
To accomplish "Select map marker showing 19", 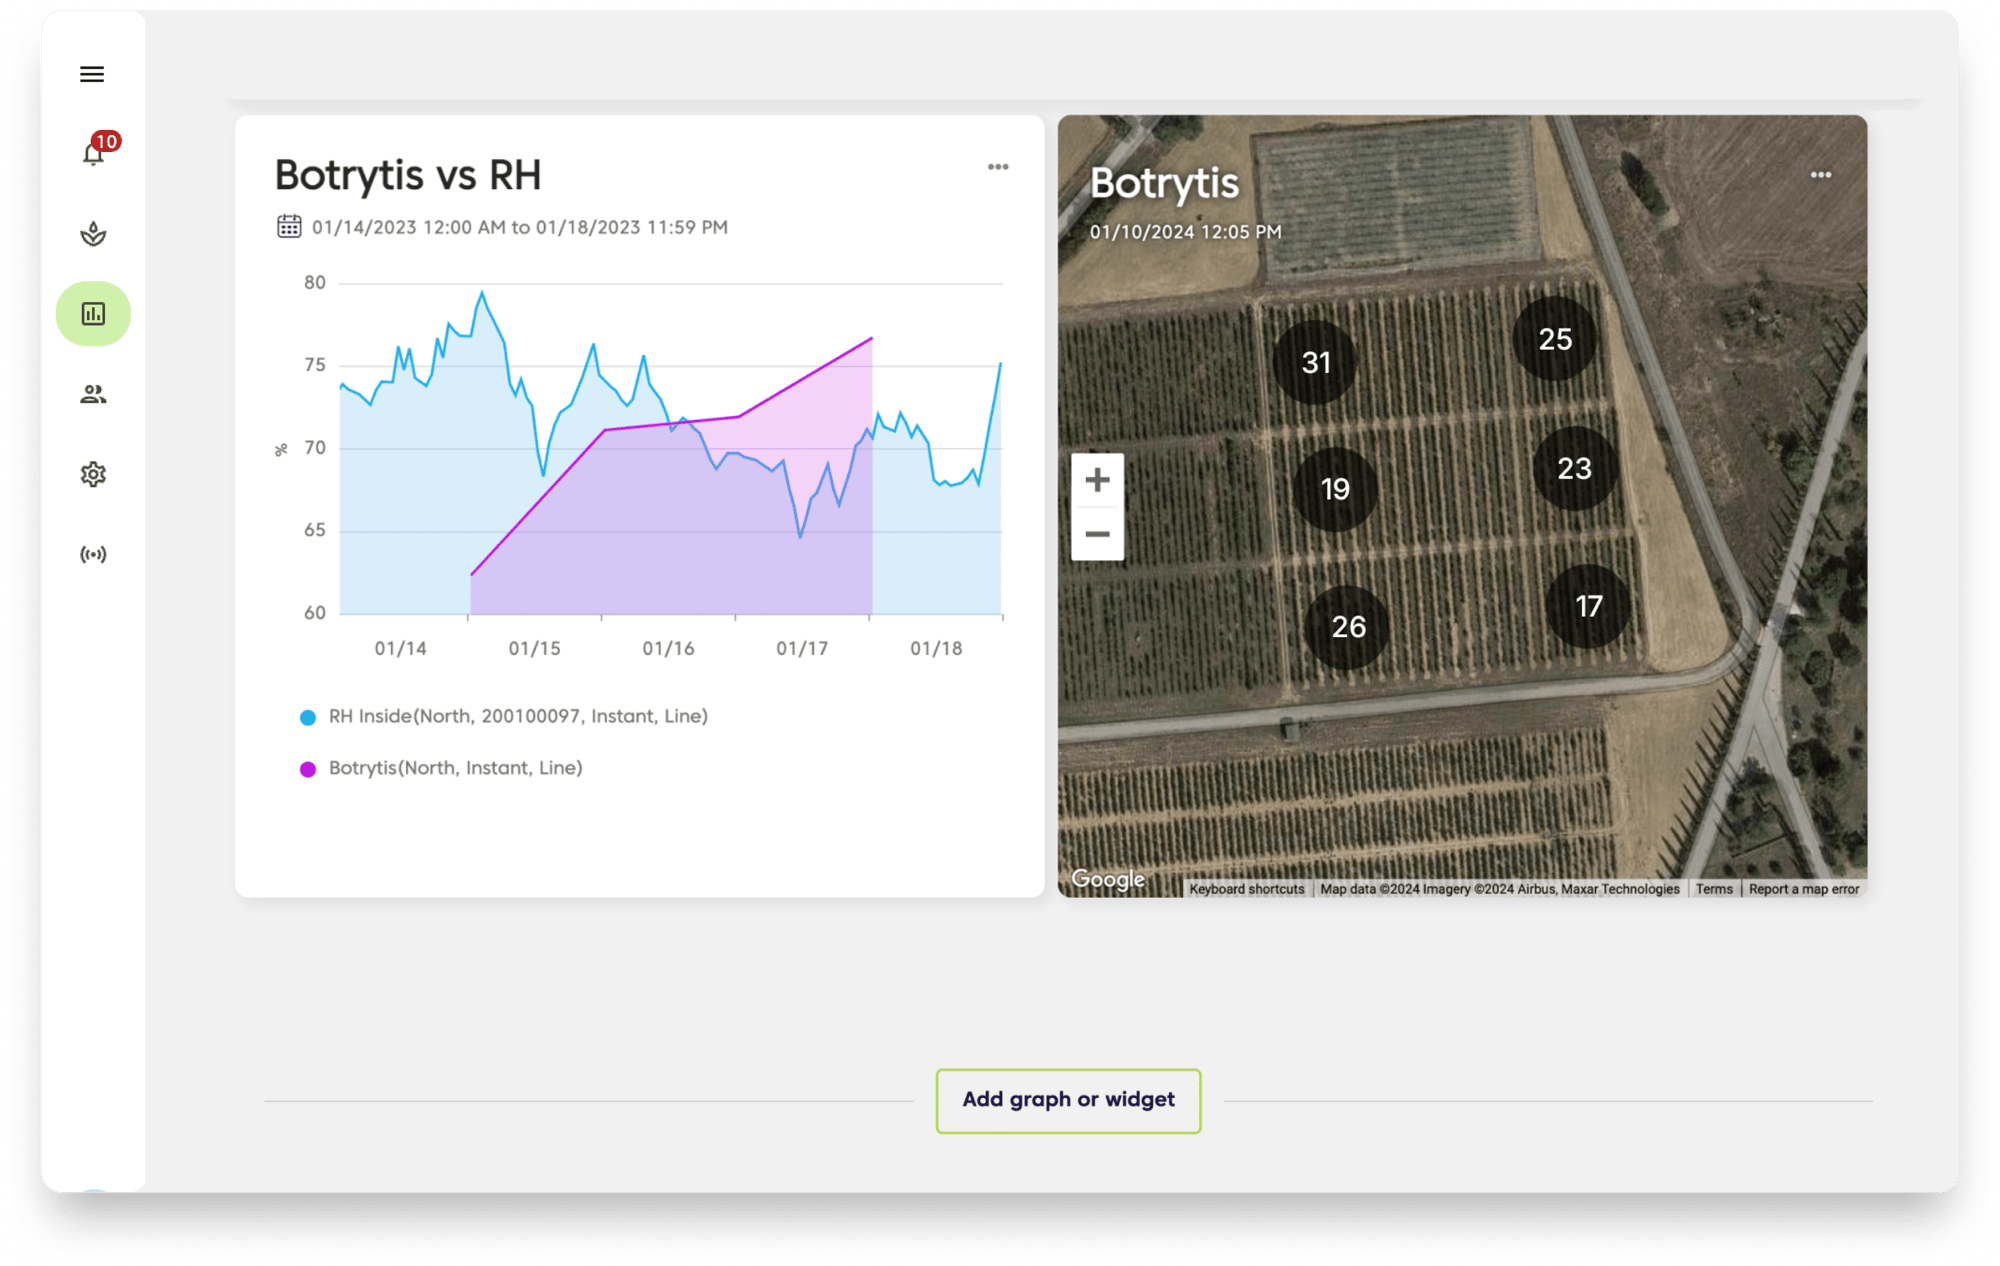I will coord(1335,489).
